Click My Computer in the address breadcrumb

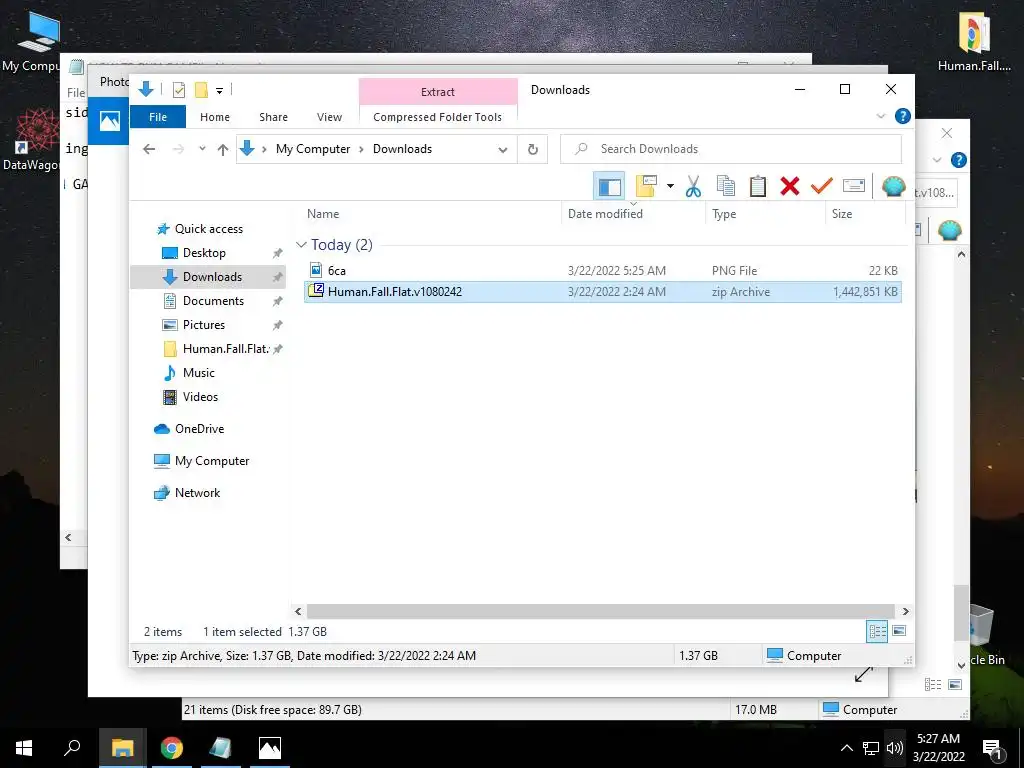(313, 149)
